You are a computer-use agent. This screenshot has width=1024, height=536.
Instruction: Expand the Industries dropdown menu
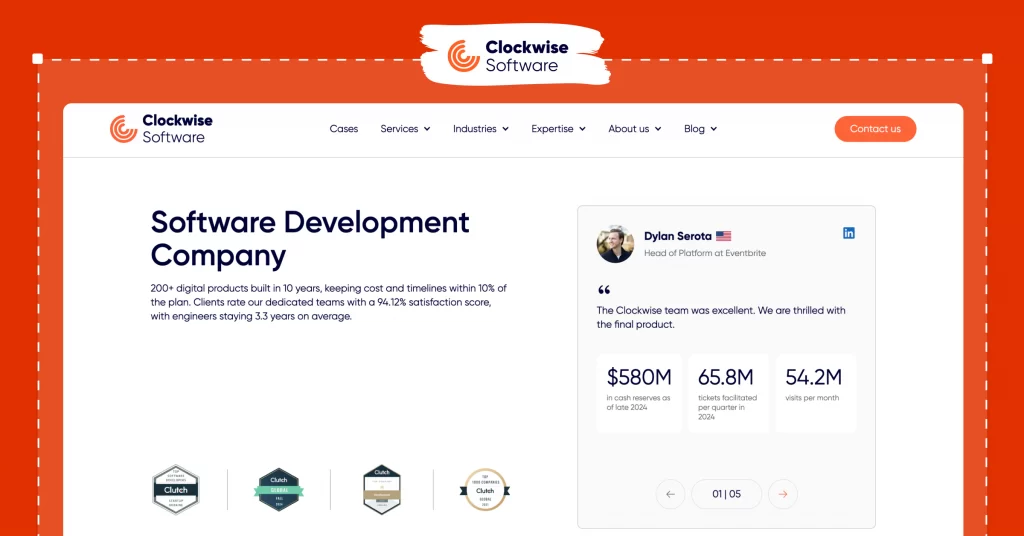[x=481, y=129]
